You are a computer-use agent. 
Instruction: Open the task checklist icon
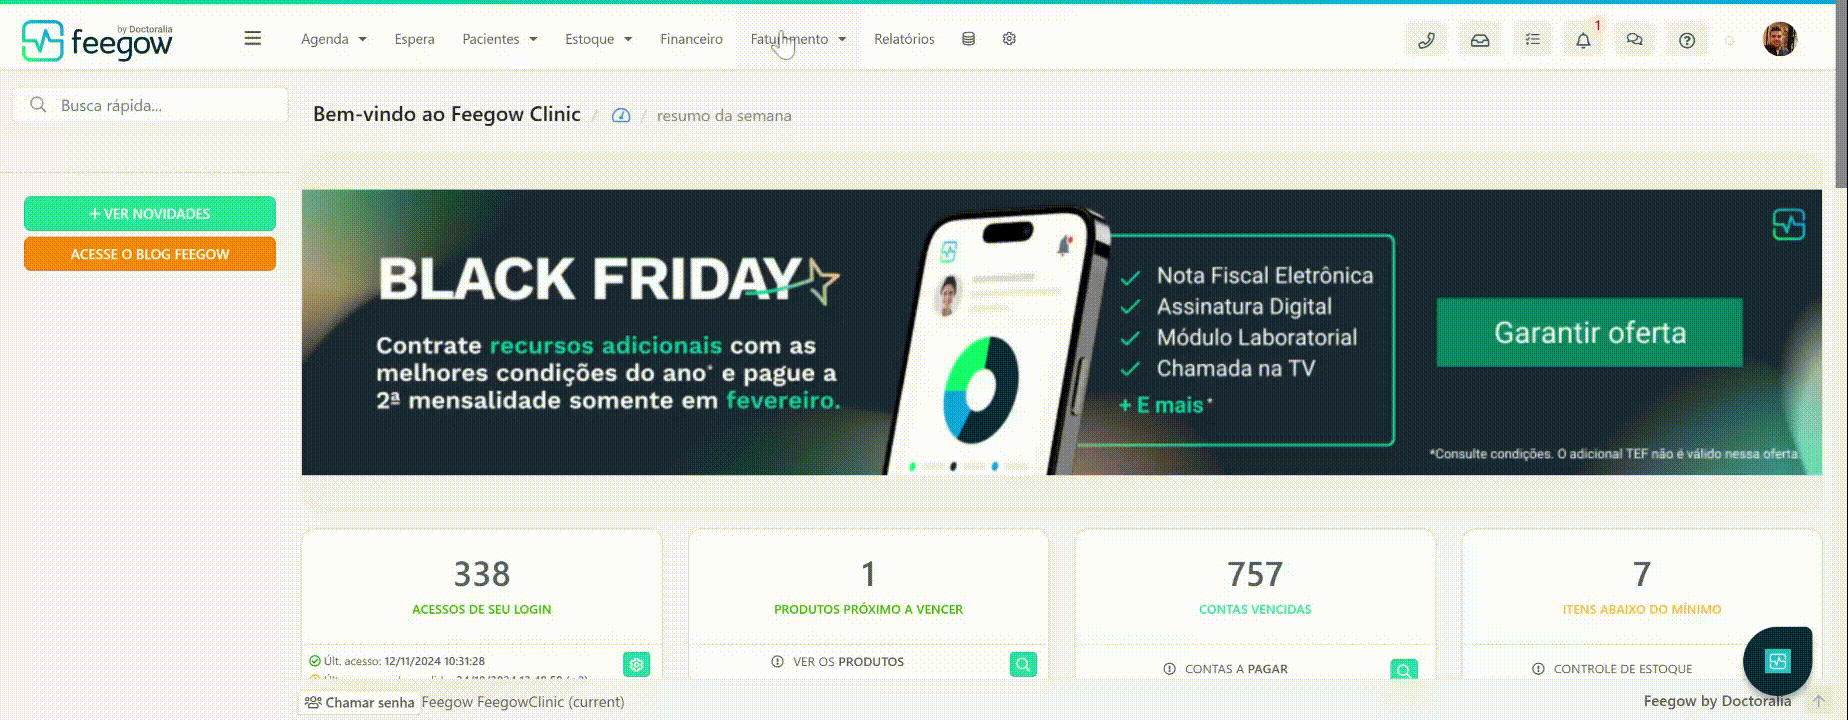click(1532, 40)
